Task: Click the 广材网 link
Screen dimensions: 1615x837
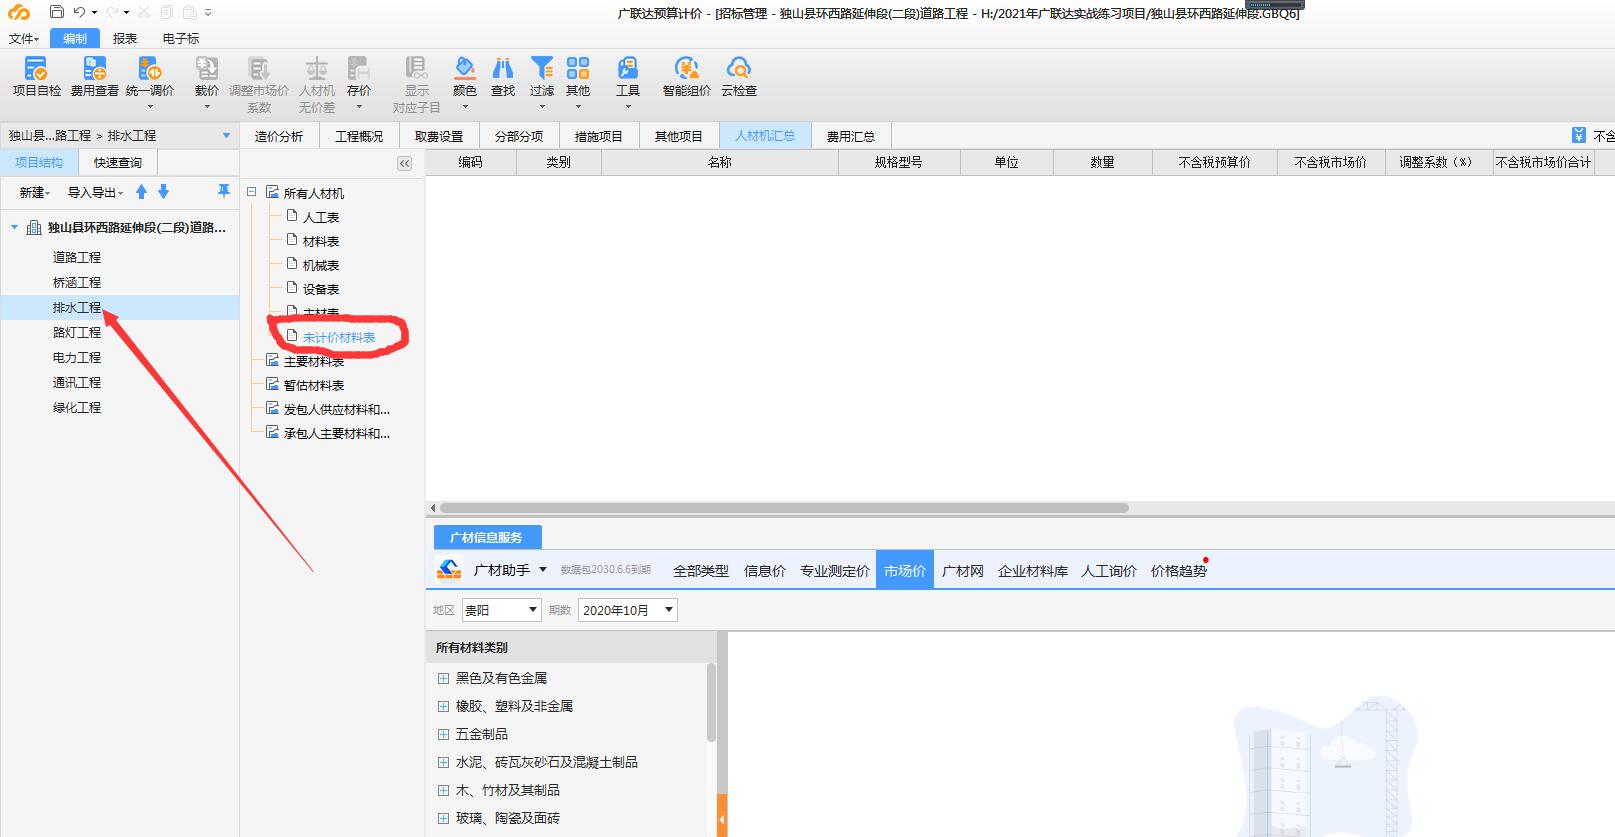Action: pyautogui.click(x=963, y=571)
